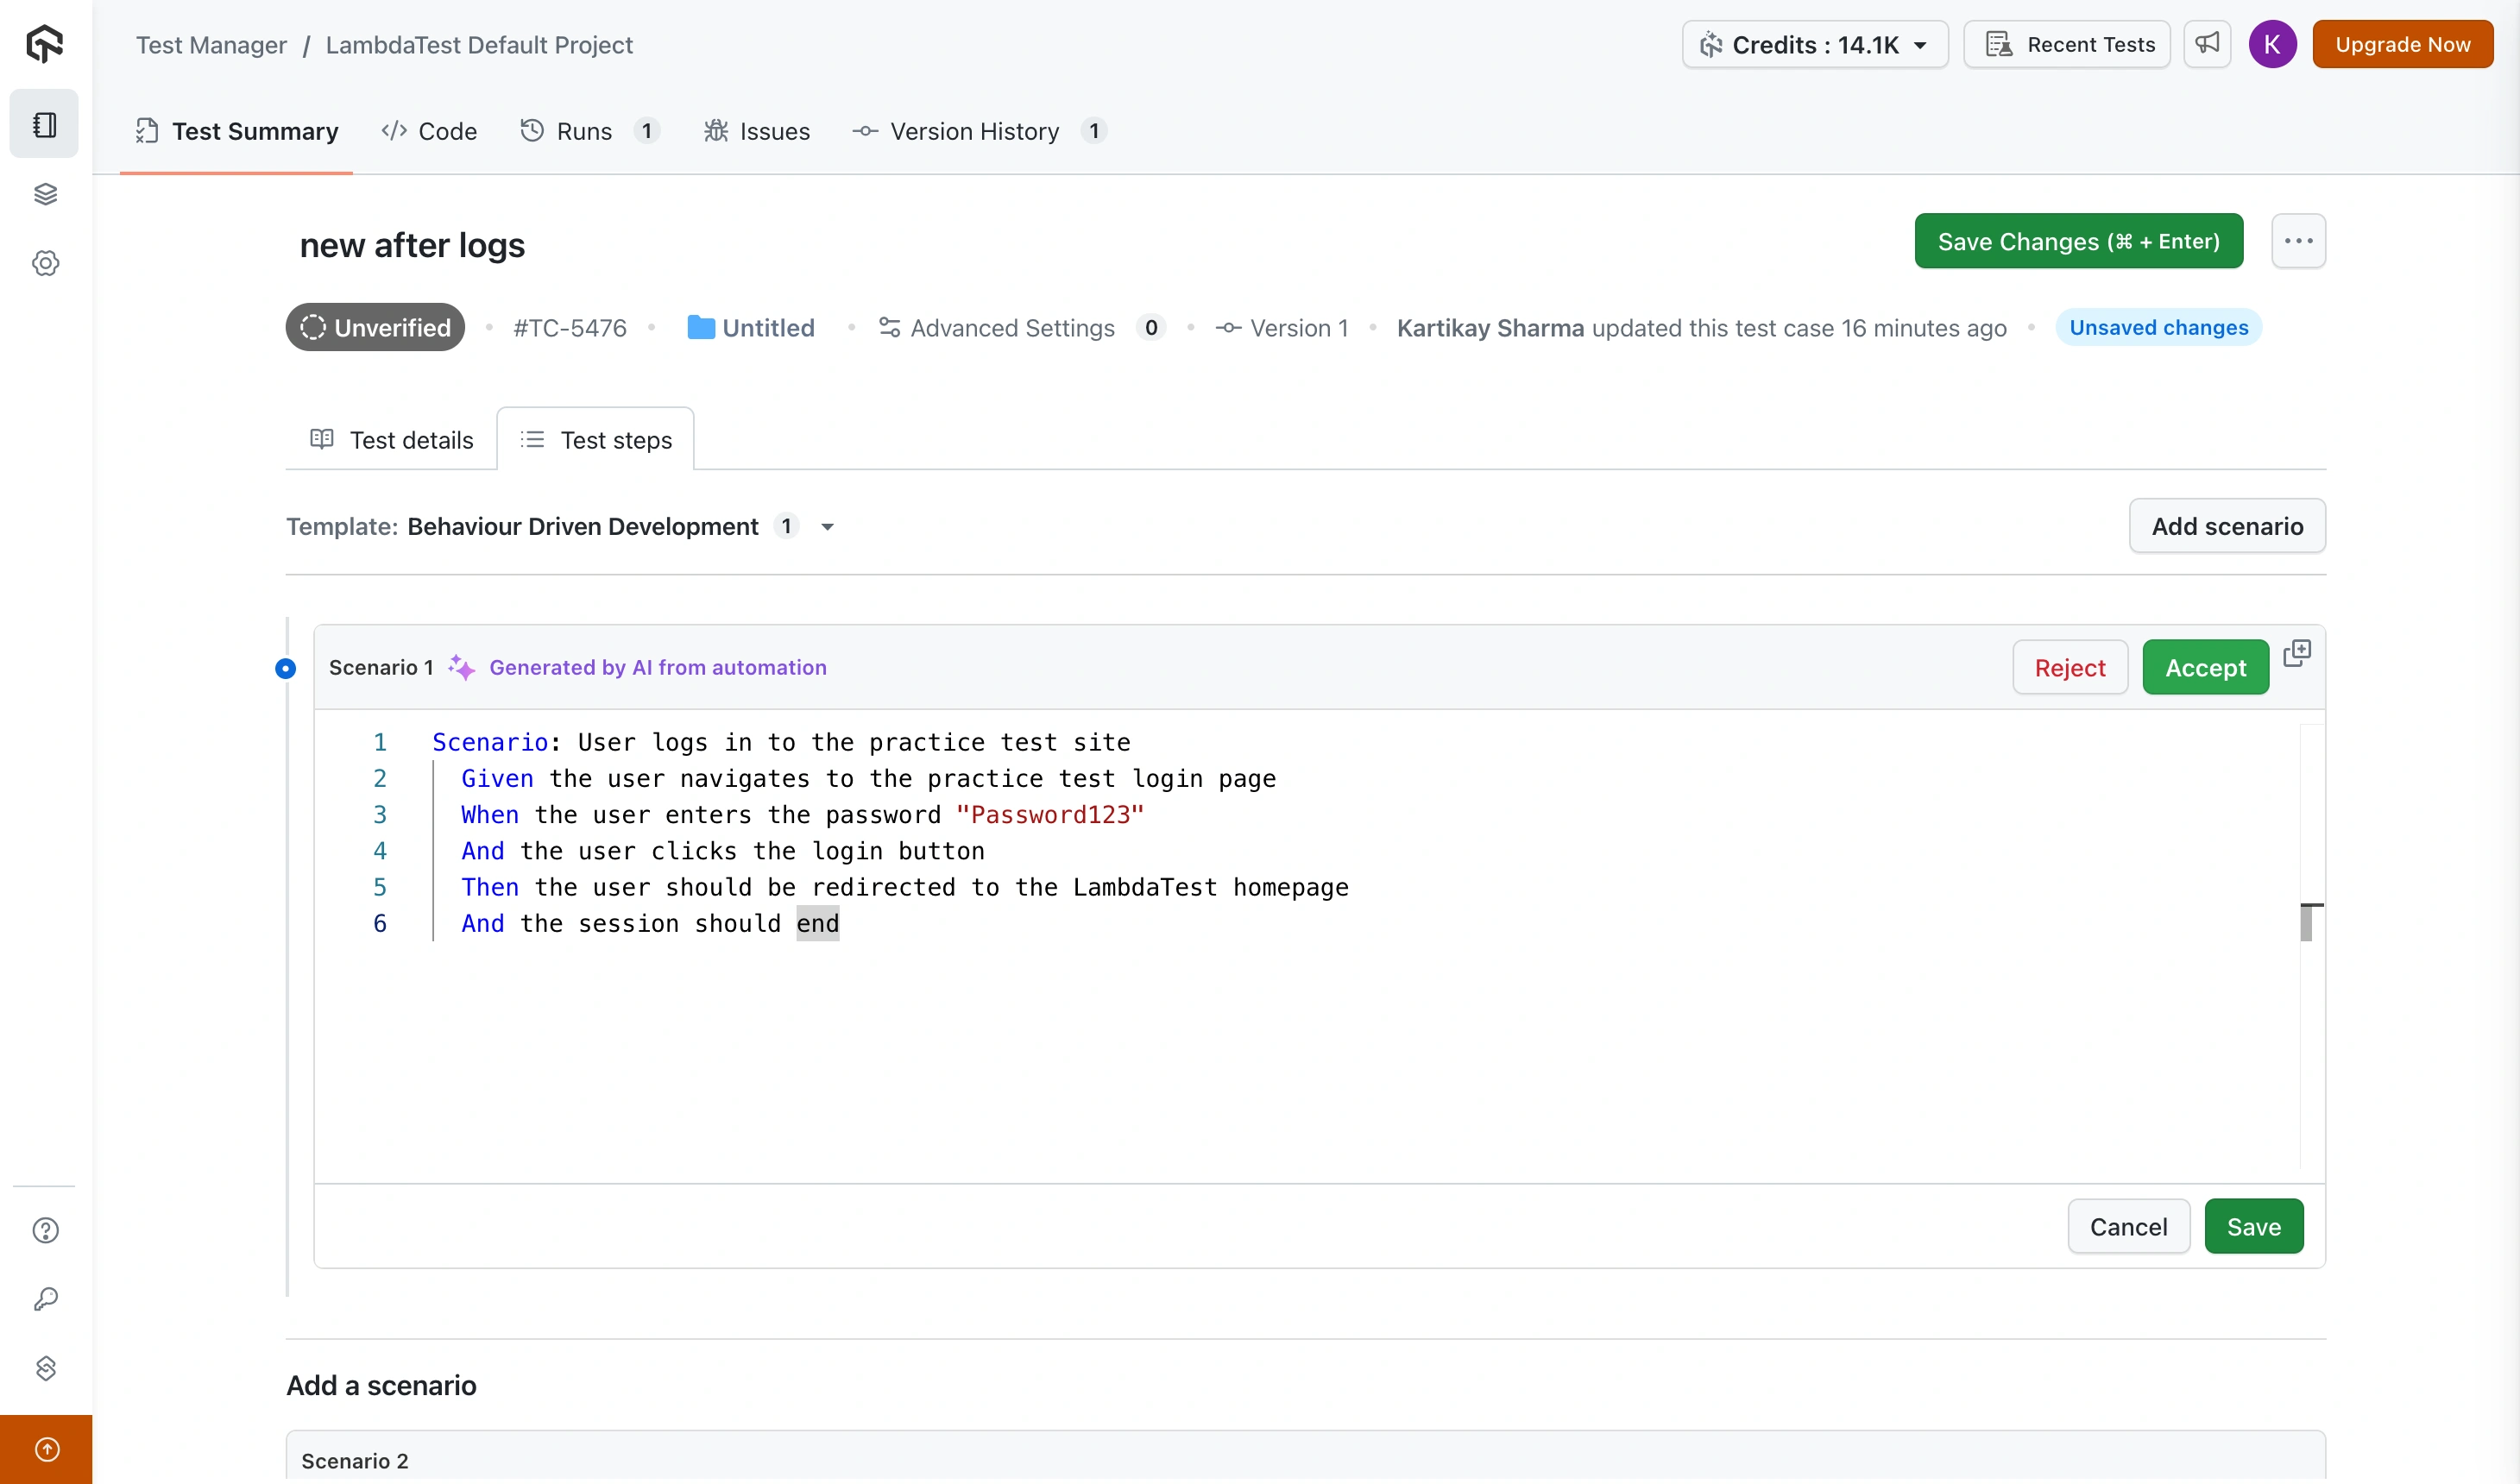2520x1484 pixels.
Task: Open the settings gear in the sidebar
Action: tap(45, 263)
